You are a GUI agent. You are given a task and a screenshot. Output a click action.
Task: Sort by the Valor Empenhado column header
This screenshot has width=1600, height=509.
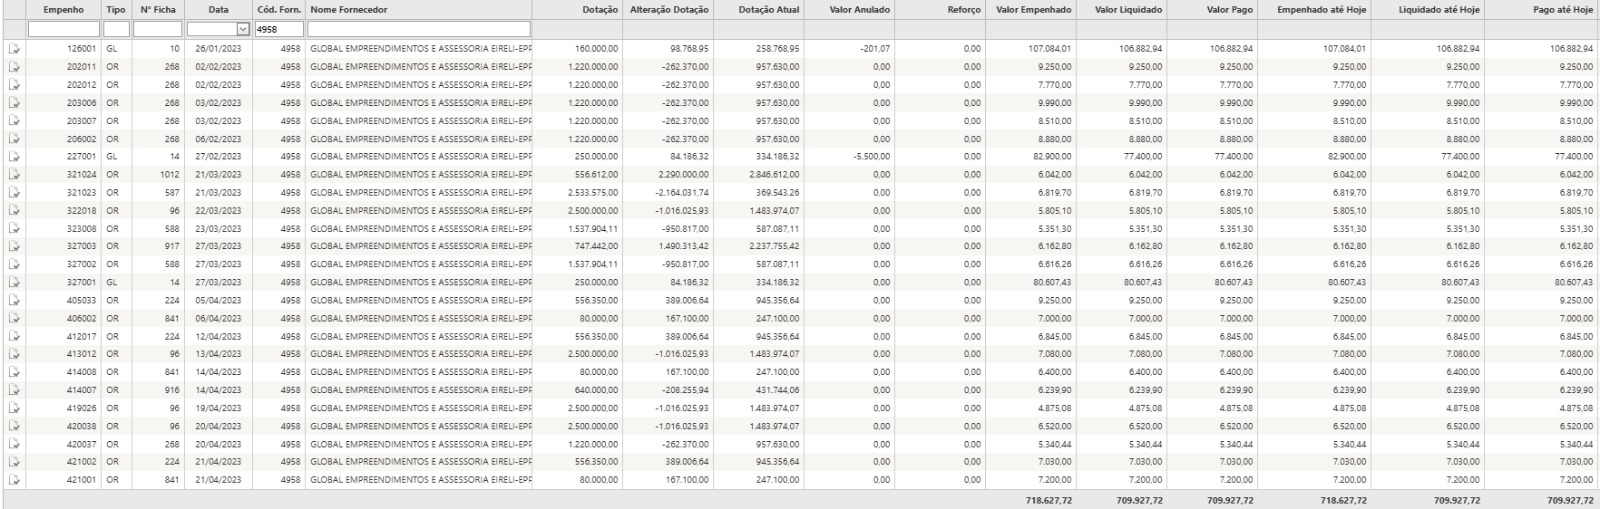click(1034, 10)
